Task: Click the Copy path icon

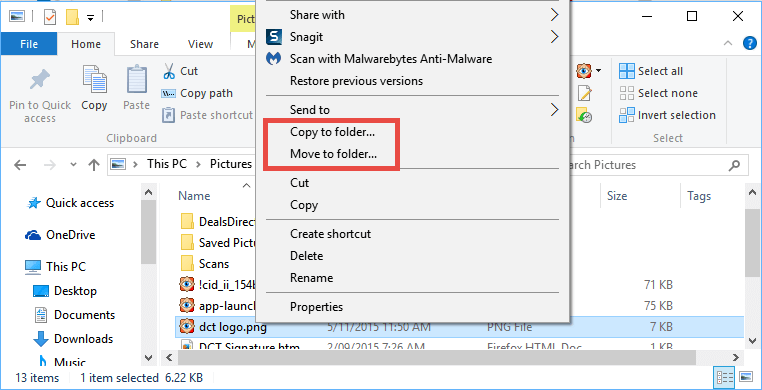Action: [x=168, y=93]
